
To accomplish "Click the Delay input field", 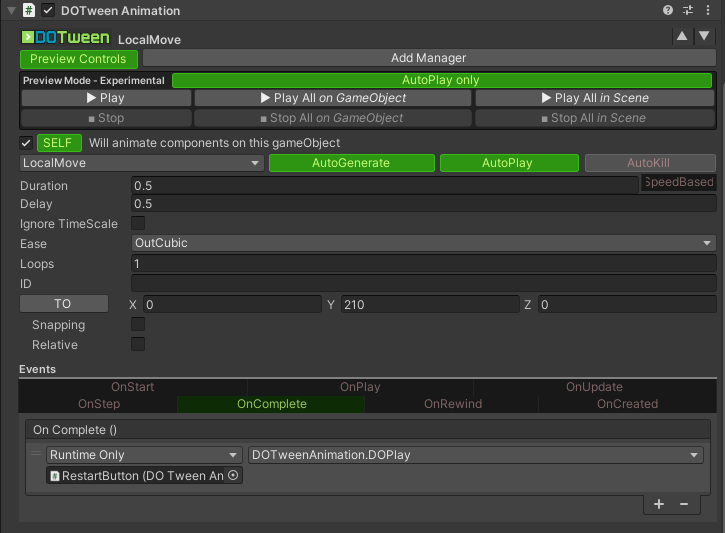I will 424,204.
